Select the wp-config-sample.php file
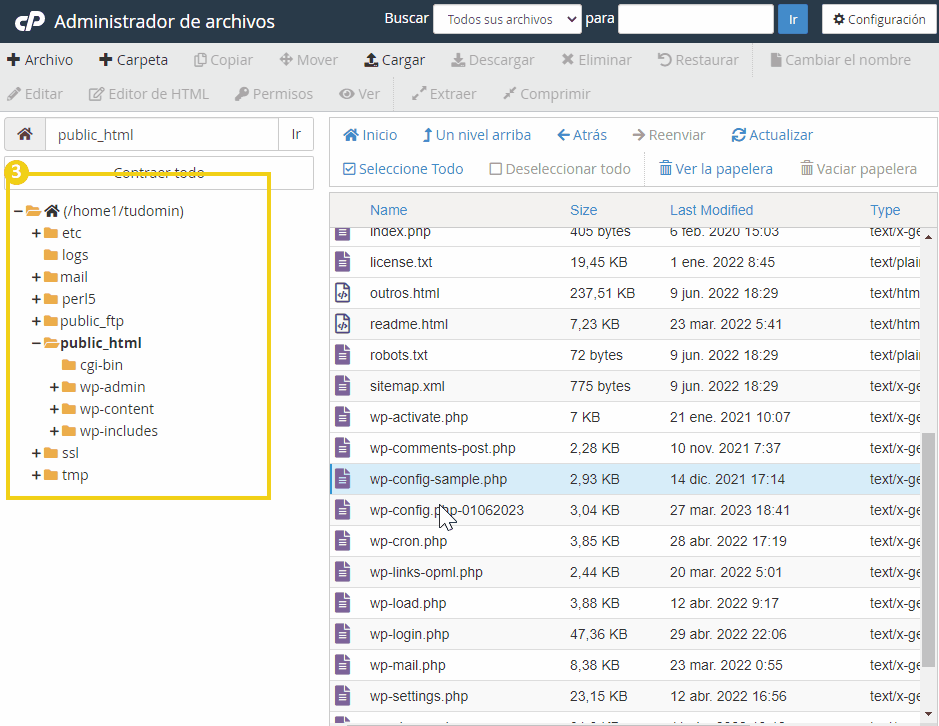Screen dimensions: 939x726 point(625,479)
